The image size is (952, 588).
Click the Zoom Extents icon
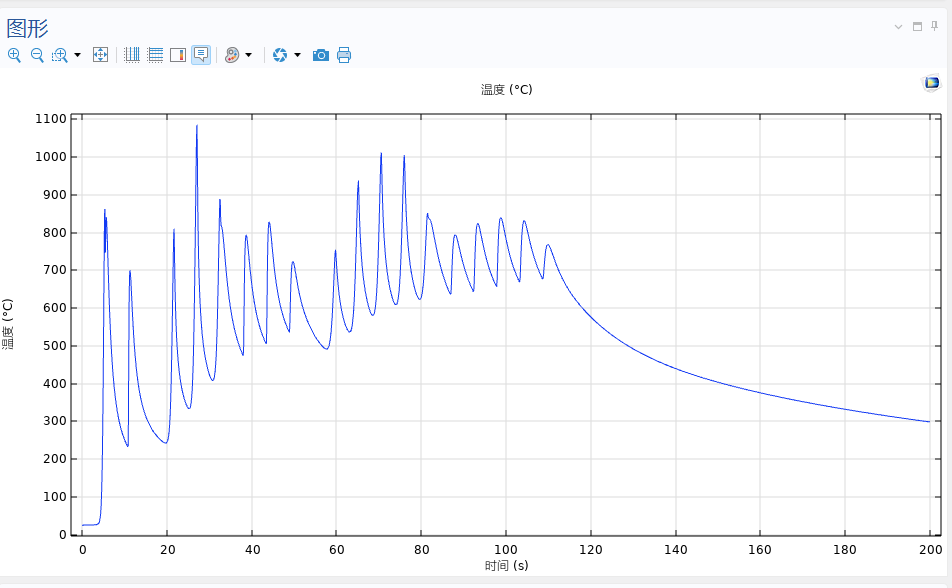click(100, 55)
